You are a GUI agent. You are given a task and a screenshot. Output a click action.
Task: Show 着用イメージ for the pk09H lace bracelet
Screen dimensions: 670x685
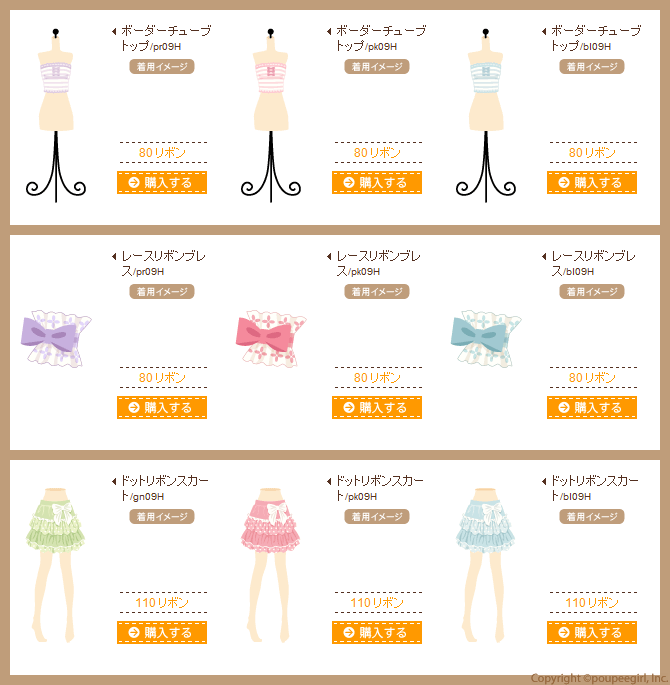376,291
